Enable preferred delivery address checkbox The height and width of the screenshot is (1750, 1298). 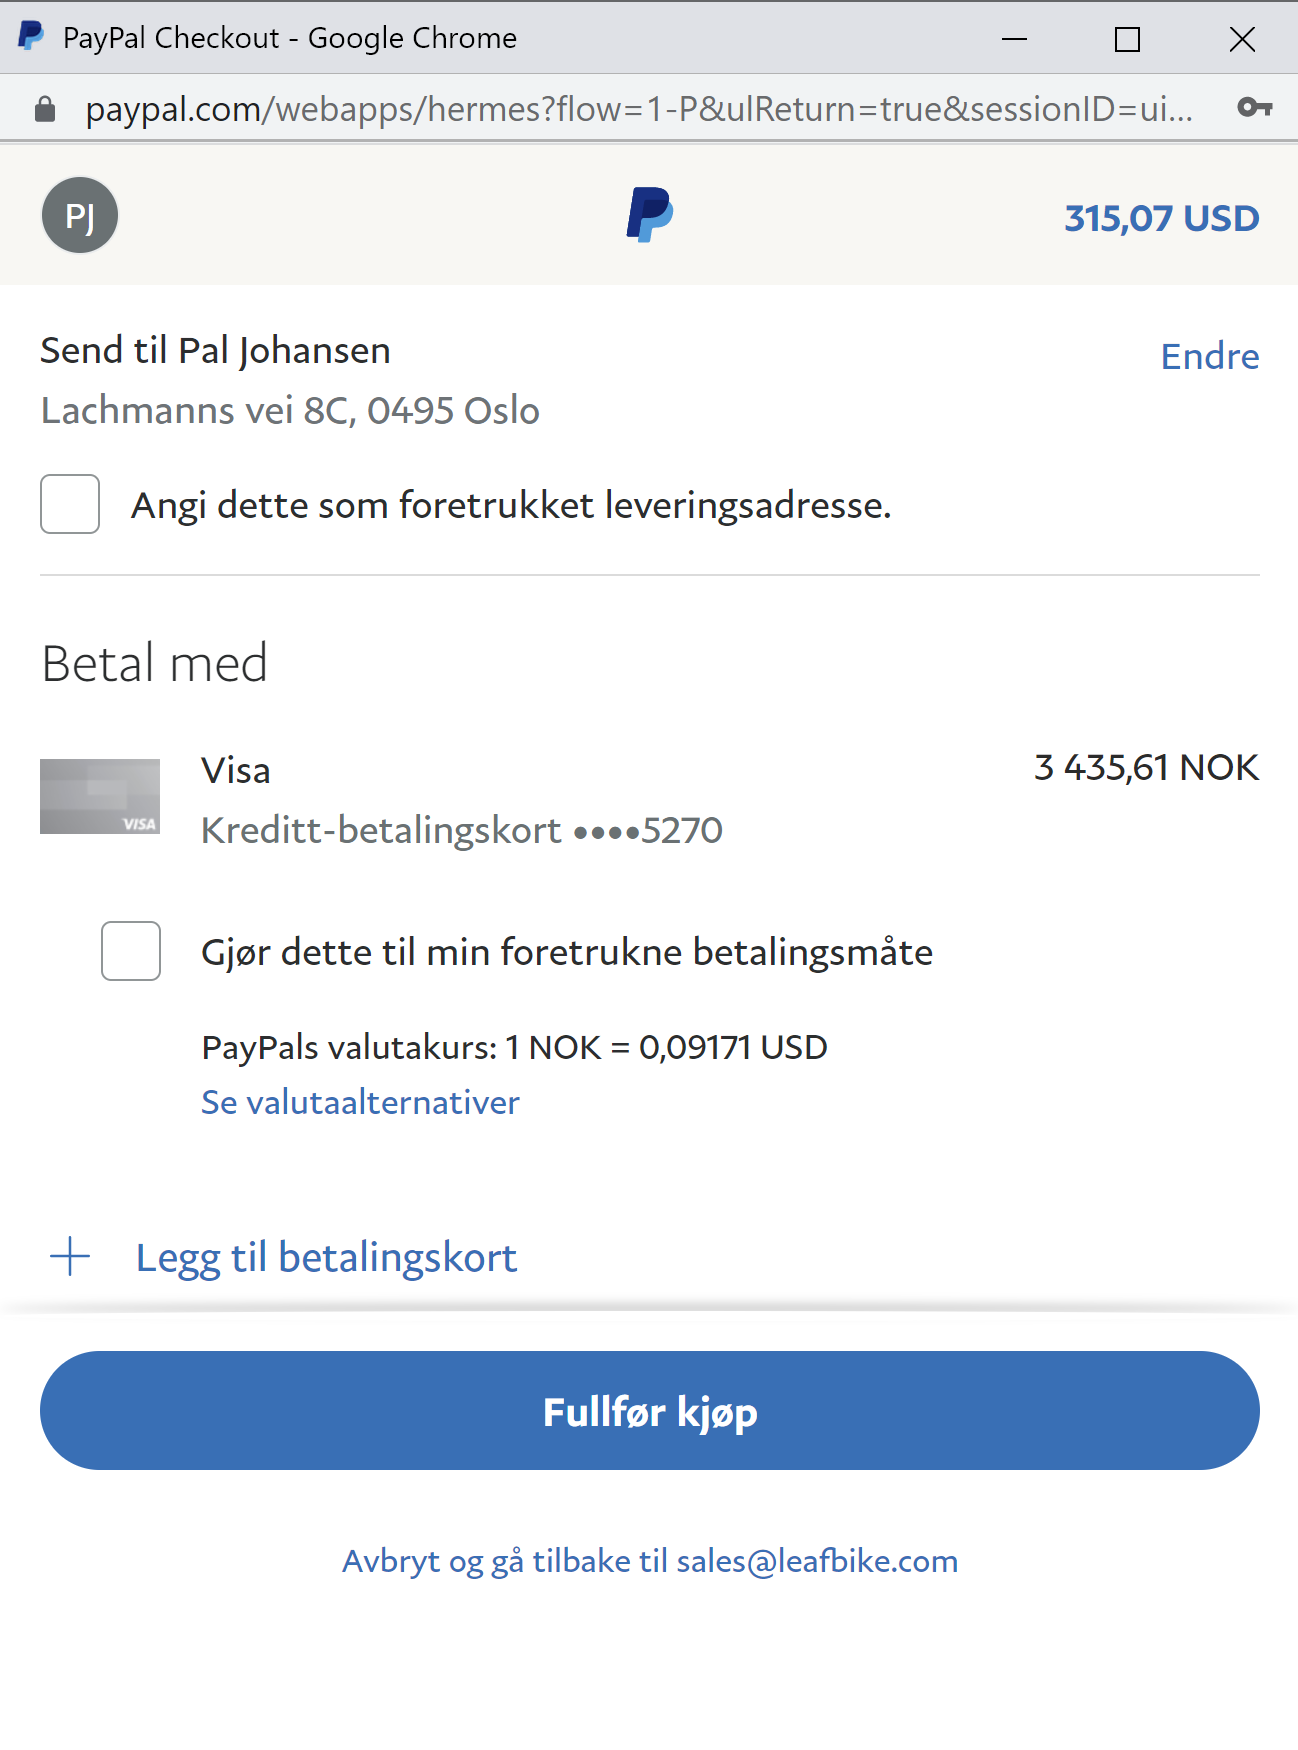point(70,504)
